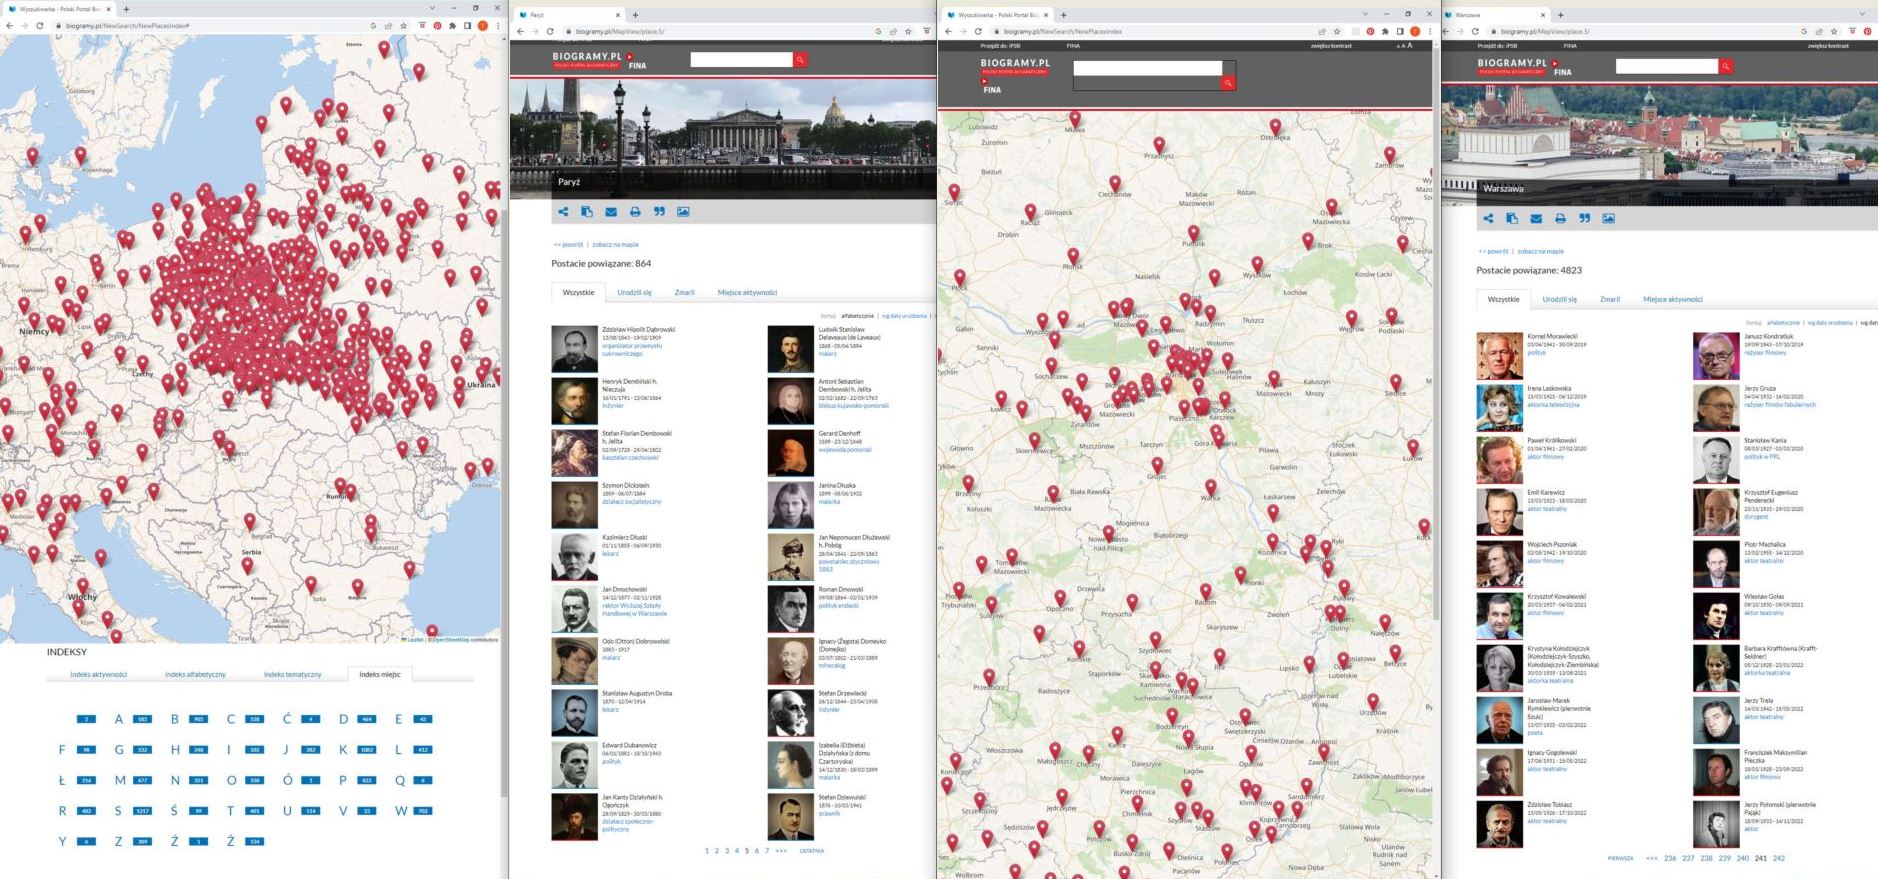Click the share icon on the Paryż page
Image resolution: width=1878 pixels, height=879 pixels.
click(x=563, y=212)
